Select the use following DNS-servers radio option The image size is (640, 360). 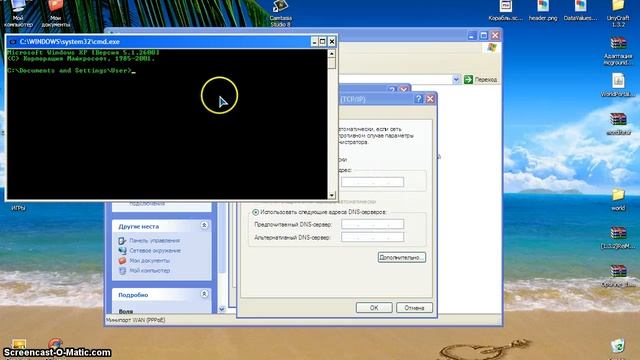point(256,212)
